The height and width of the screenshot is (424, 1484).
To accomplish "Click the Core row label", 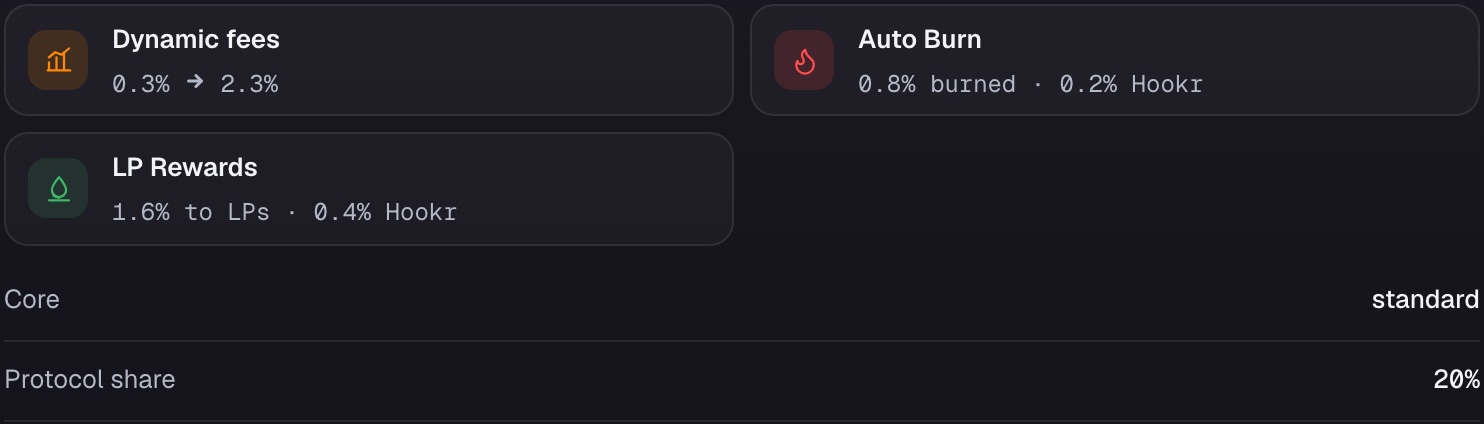I will point(32,299).
